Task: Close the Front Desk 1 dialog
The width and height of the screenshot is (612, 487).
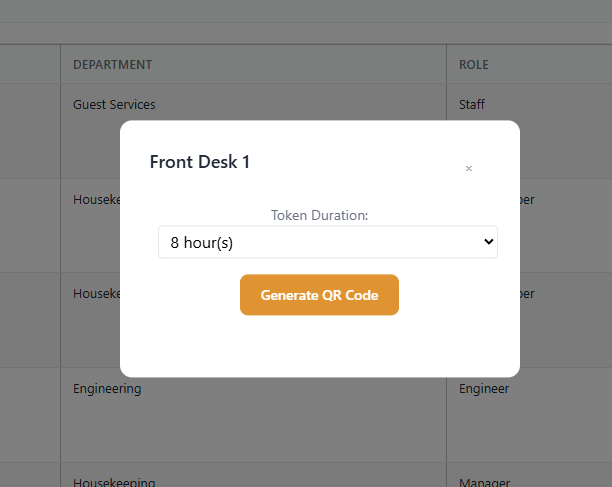Action: pos(468,169)
